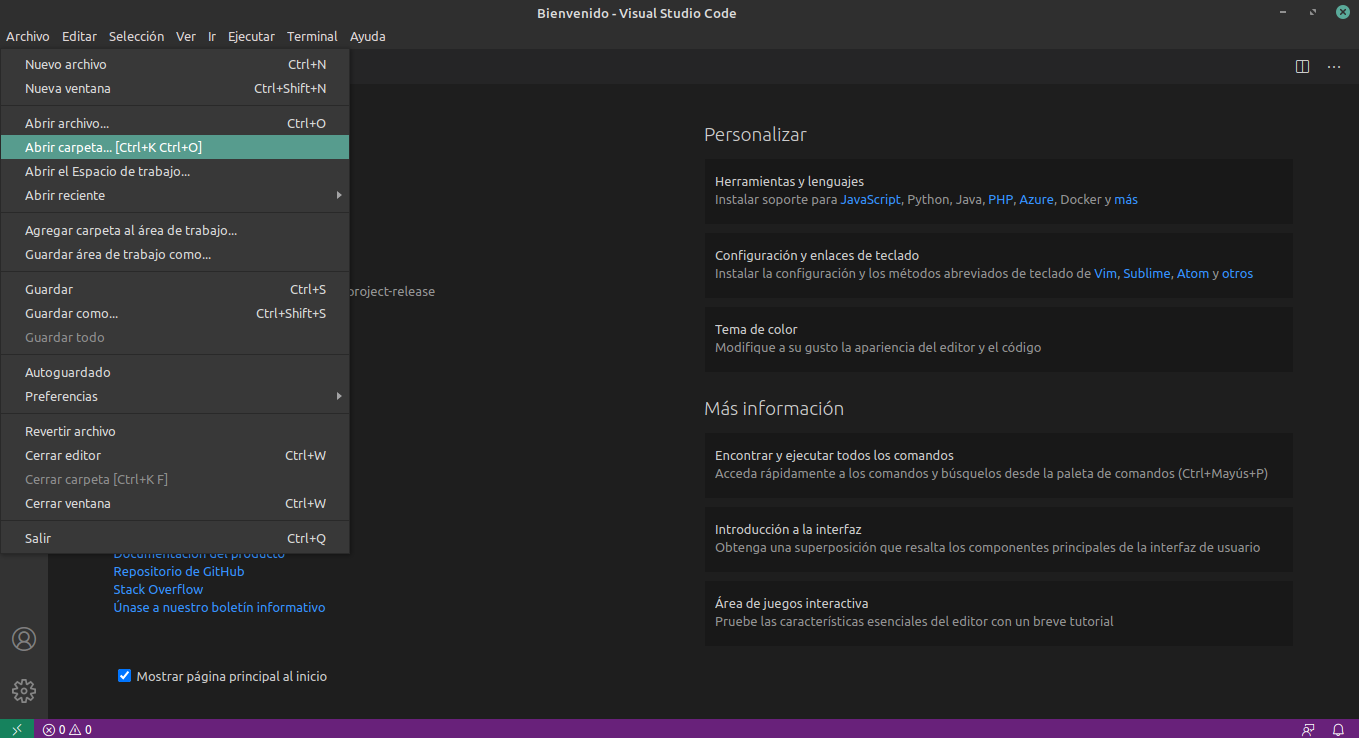Select 'Agregar carpeta al área de trabajo...'
The image size is (1359, 738).
tap(175, 230)
